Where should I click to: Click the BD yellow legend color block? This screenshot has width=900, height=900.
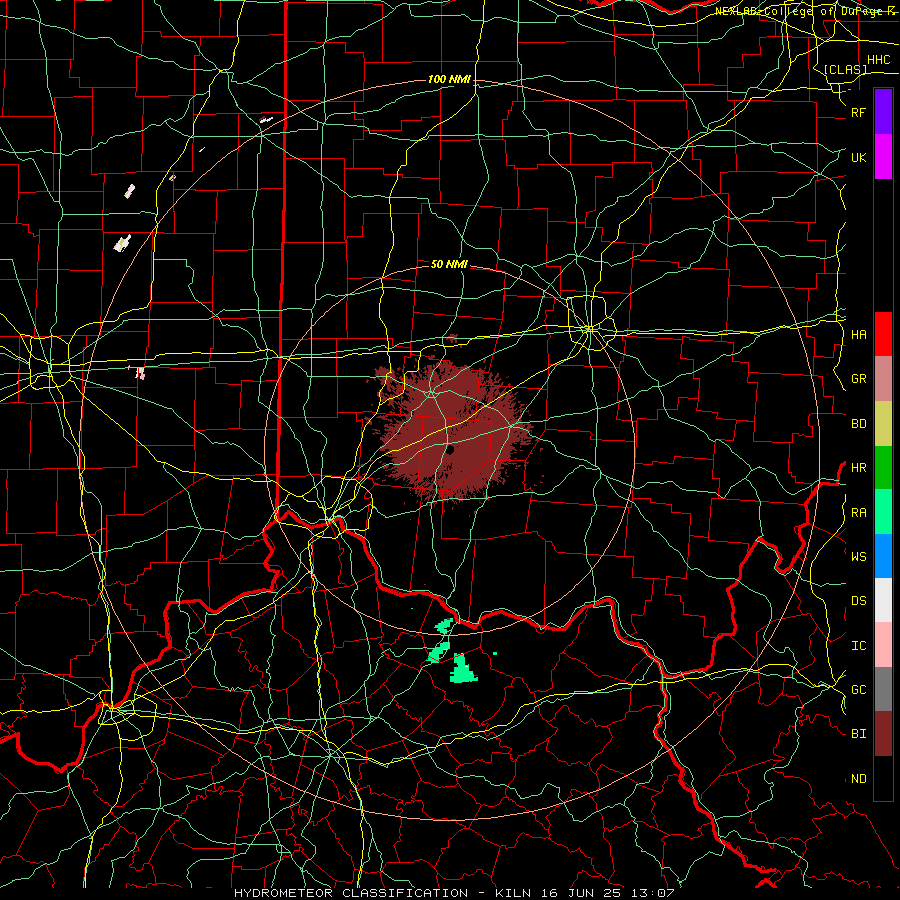[x=883, y=424]
